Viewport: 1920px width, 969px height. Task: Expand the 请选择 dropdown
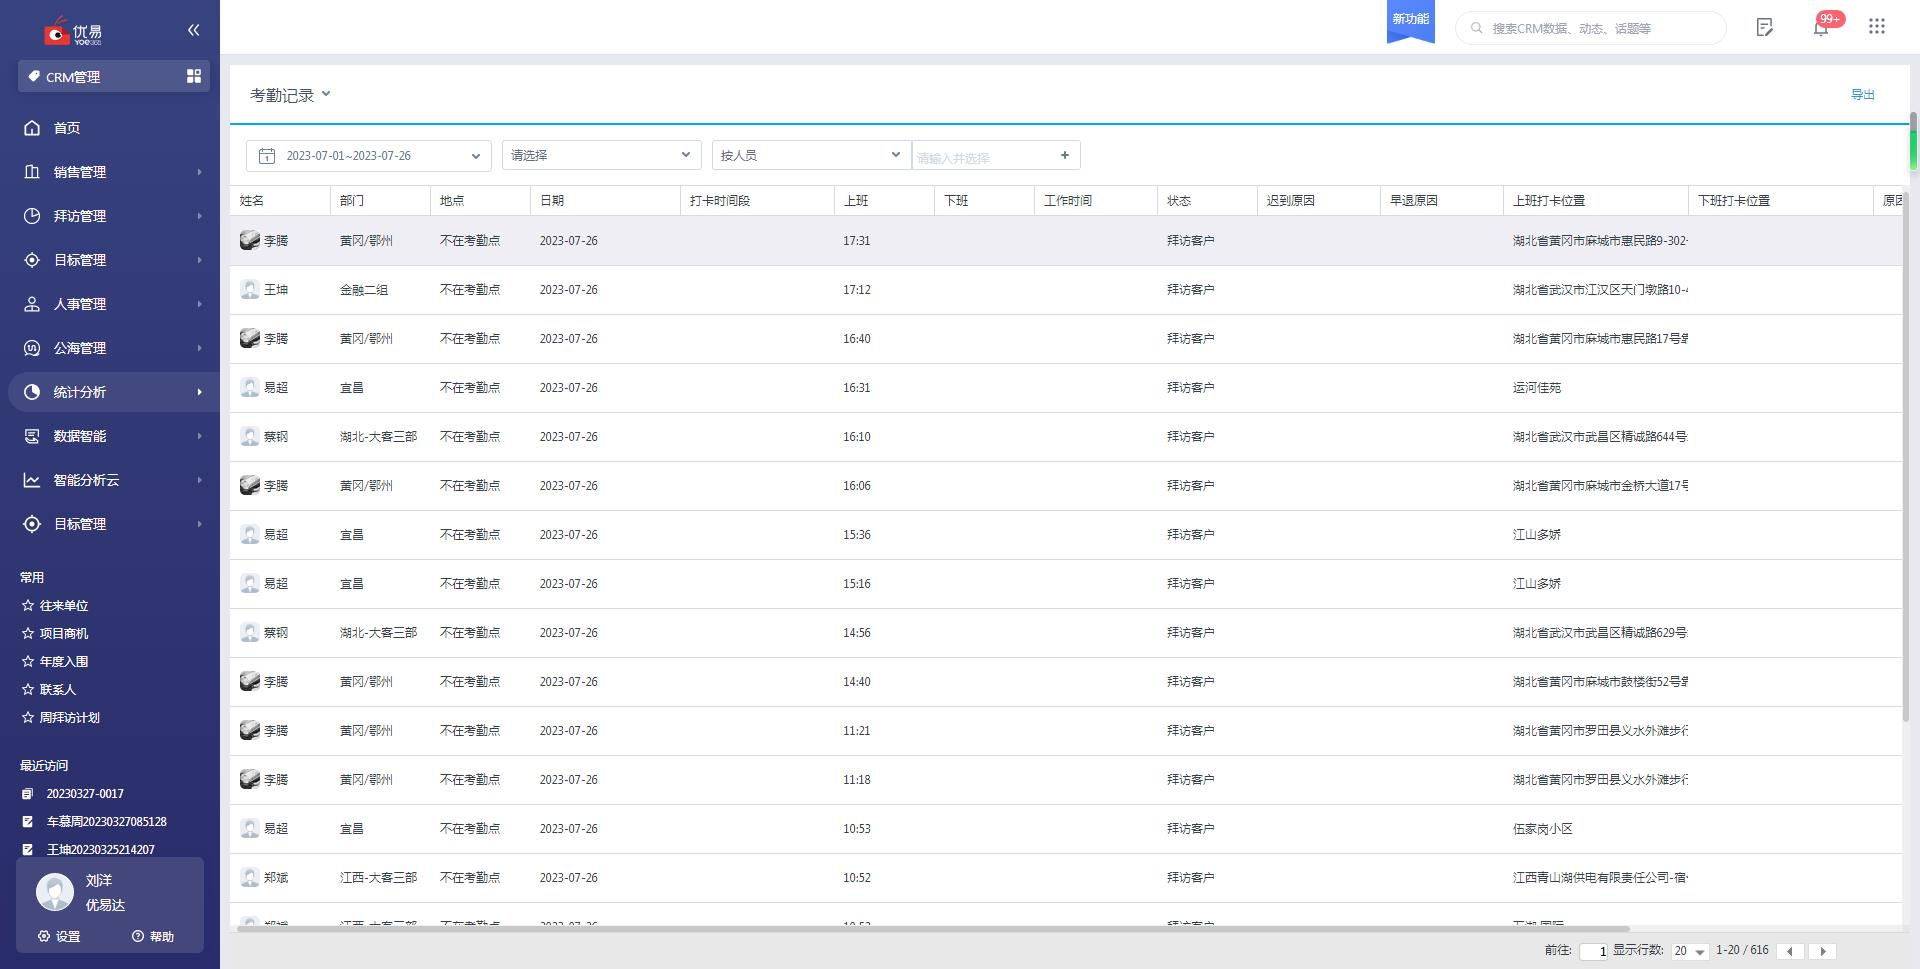tap(601, 155)
